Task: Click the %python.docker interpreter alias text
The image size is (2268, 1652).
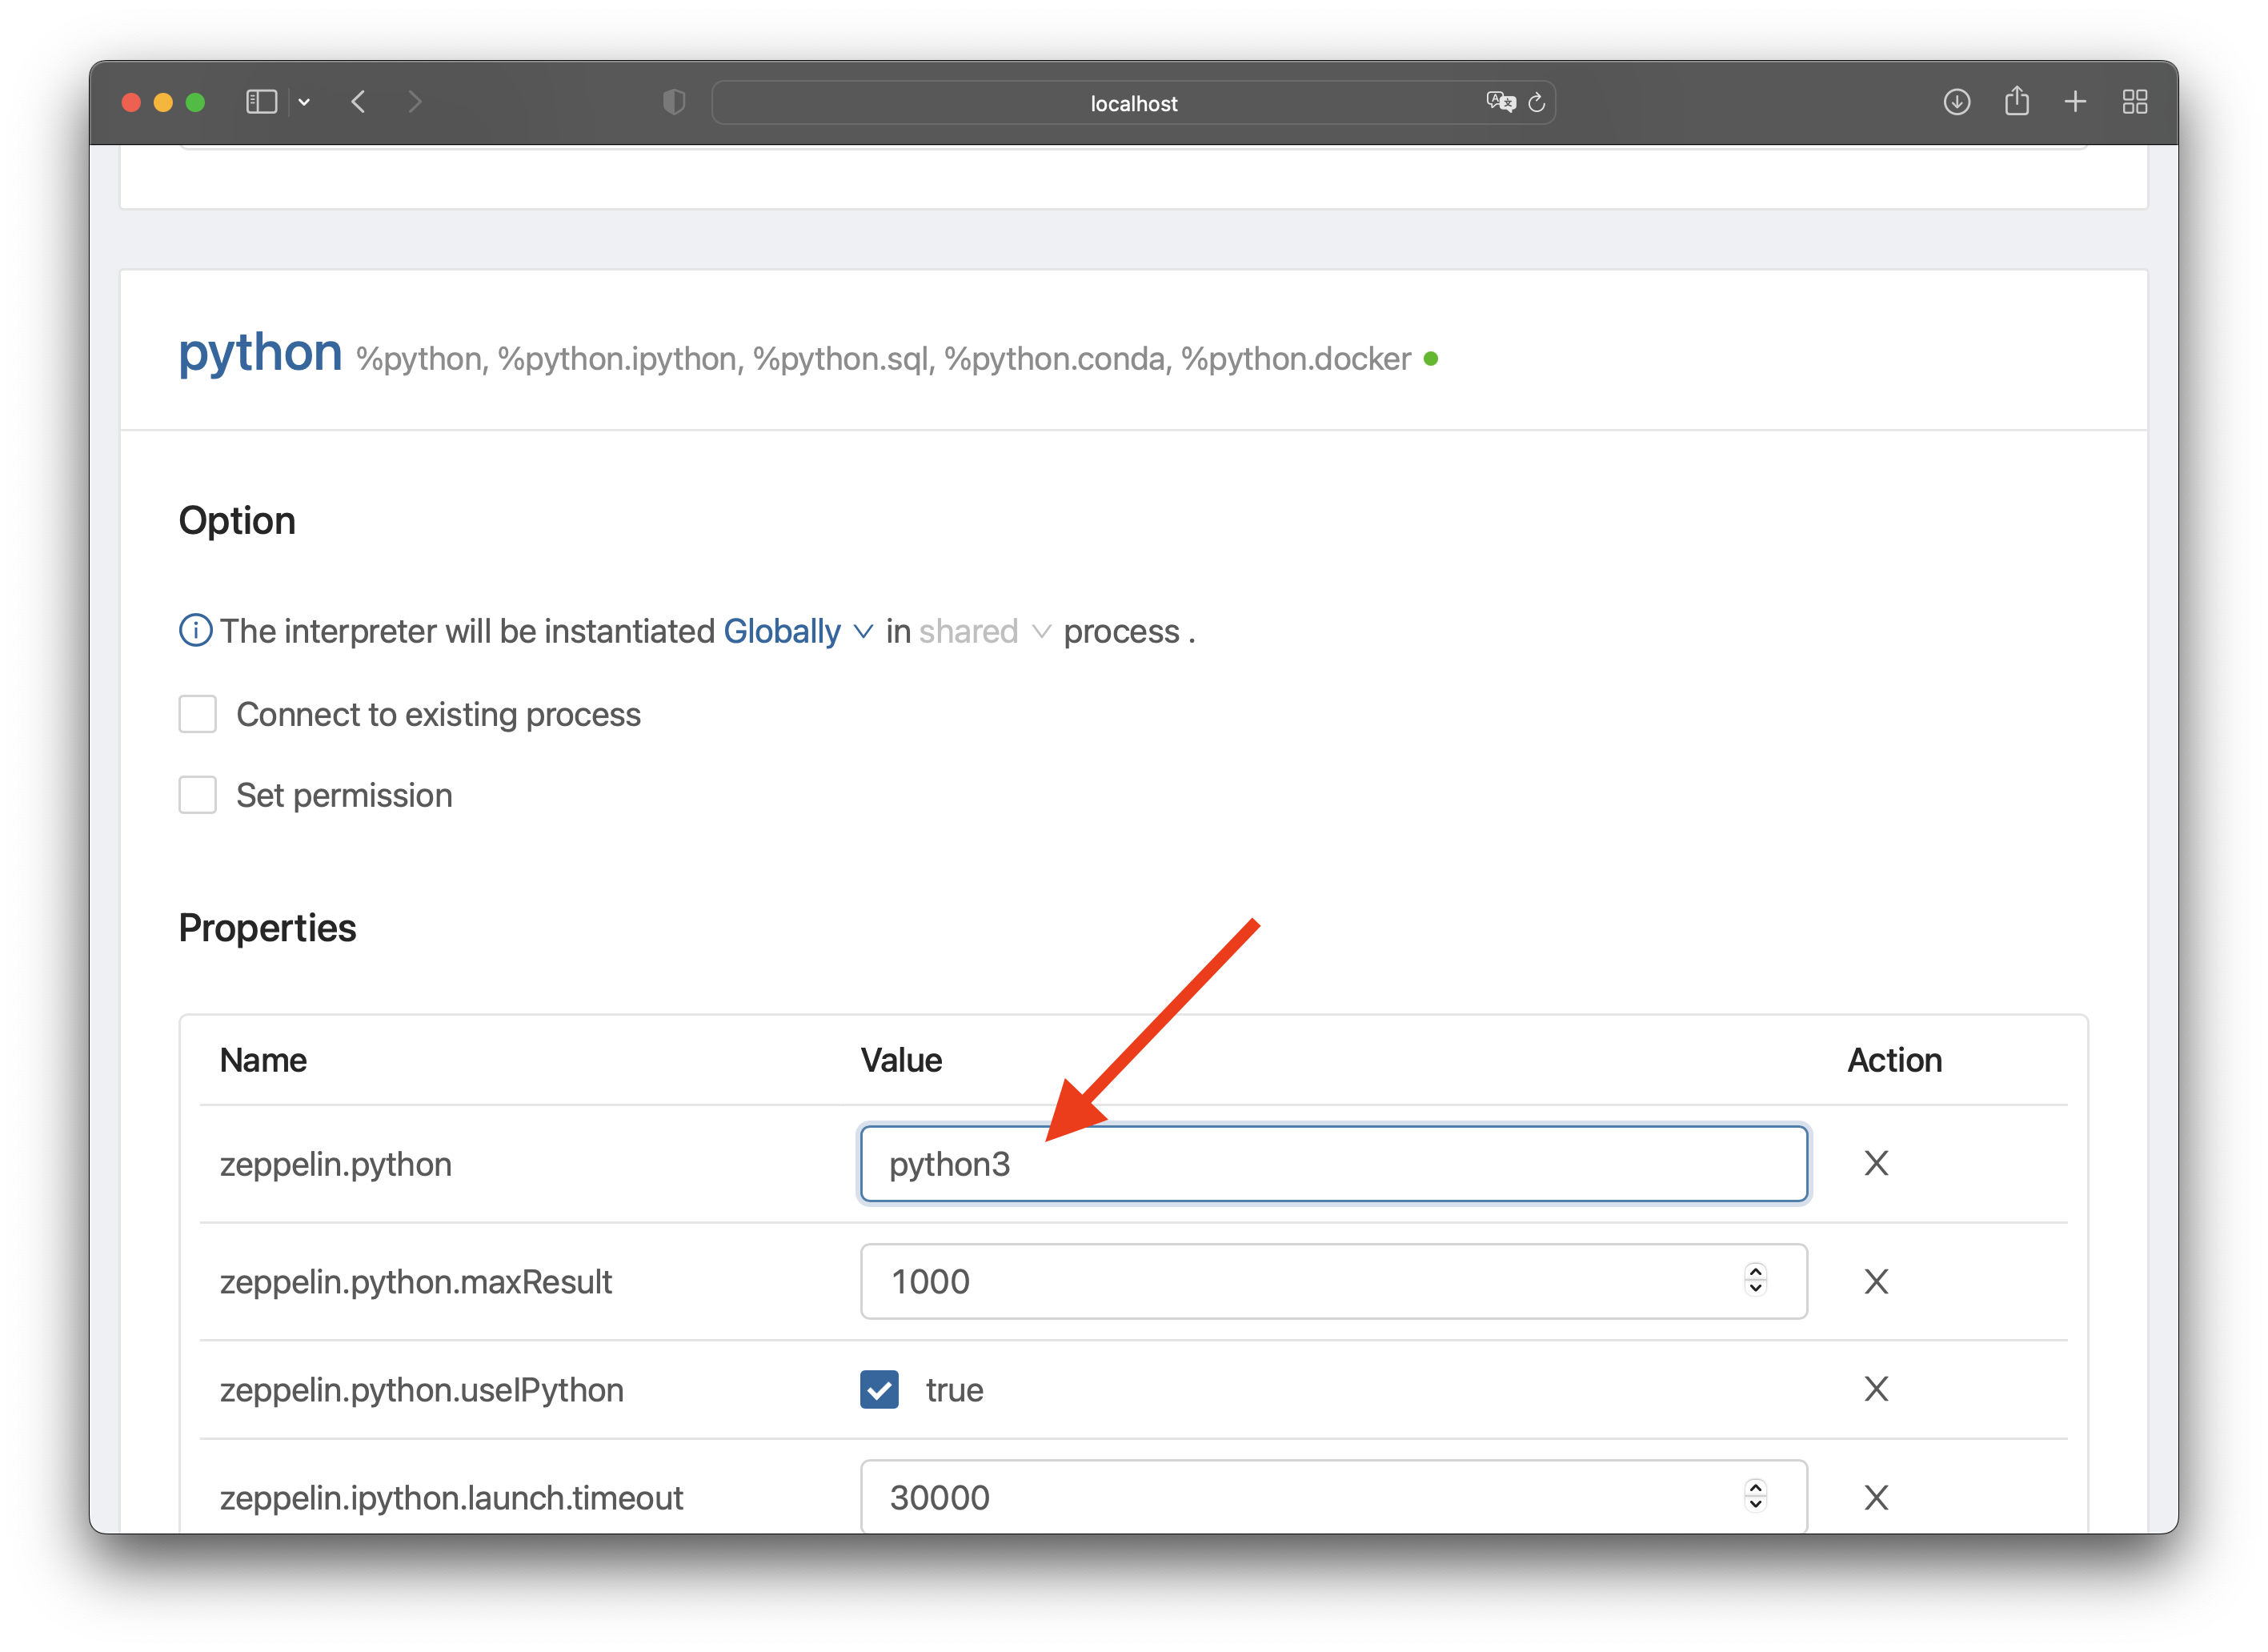Action: pyautogui.click(x=1295, y=359)
